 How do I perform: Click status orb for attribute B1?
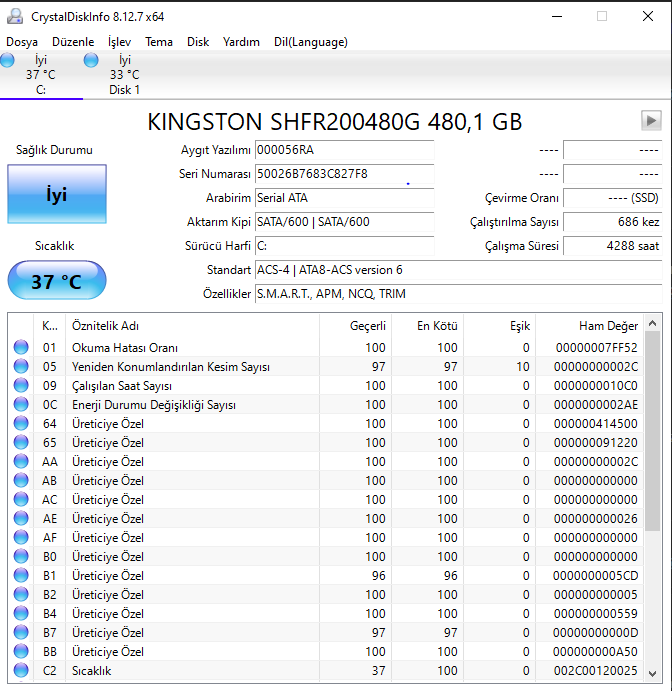(21, 575)
